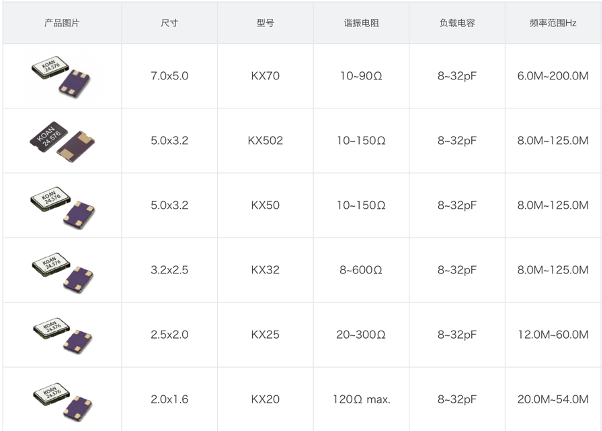The image size is (602, 431).
Task: Select the 负载电容 column header
Action: [x=455, y=22]
